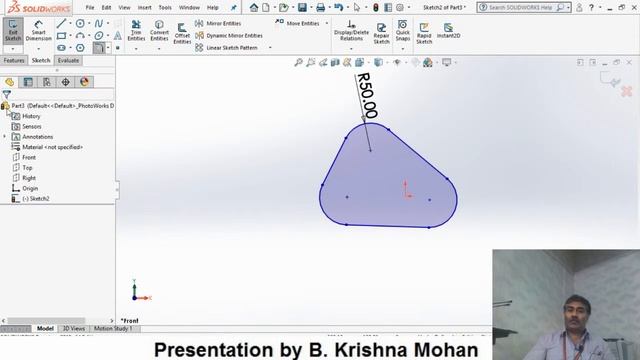Select the Sketch Fillet tool
Image resolution: width=640 pixels, height=360 pixels.
coord(98,48)
